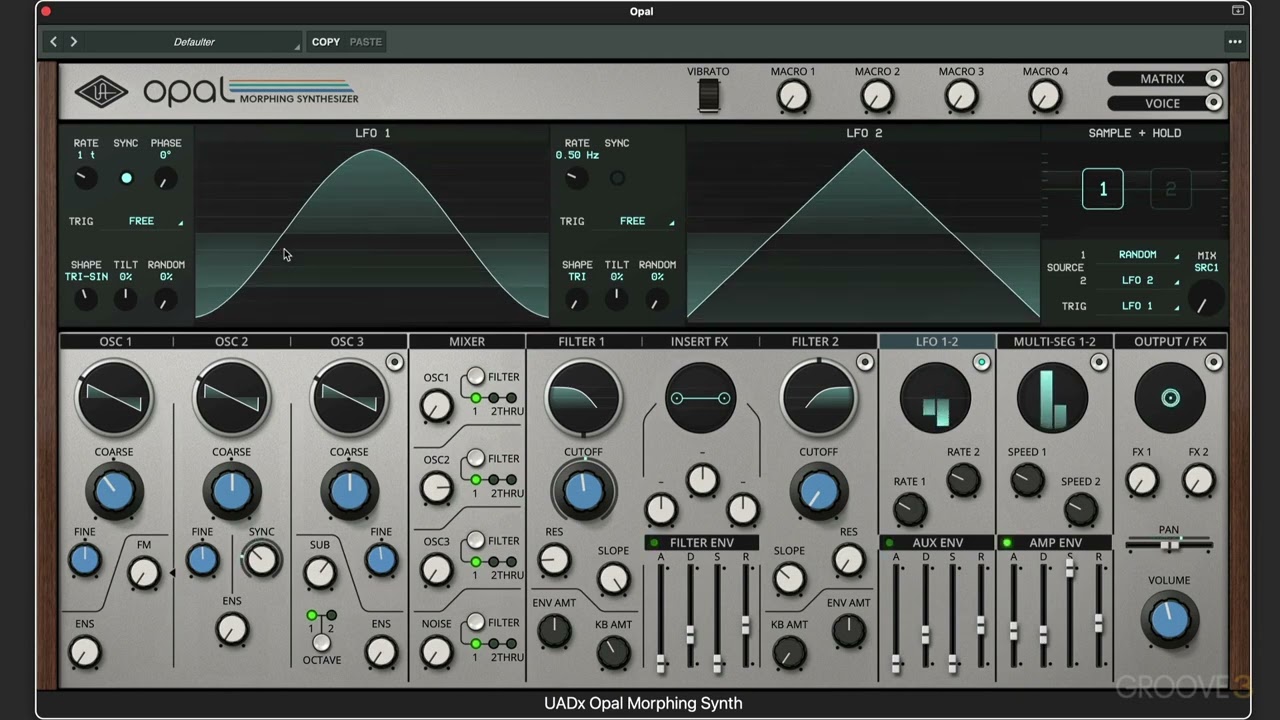Expand the oscillator section panel button
Image resolution: width=1280 pixels, height=720 pixels.
point(395,362)
